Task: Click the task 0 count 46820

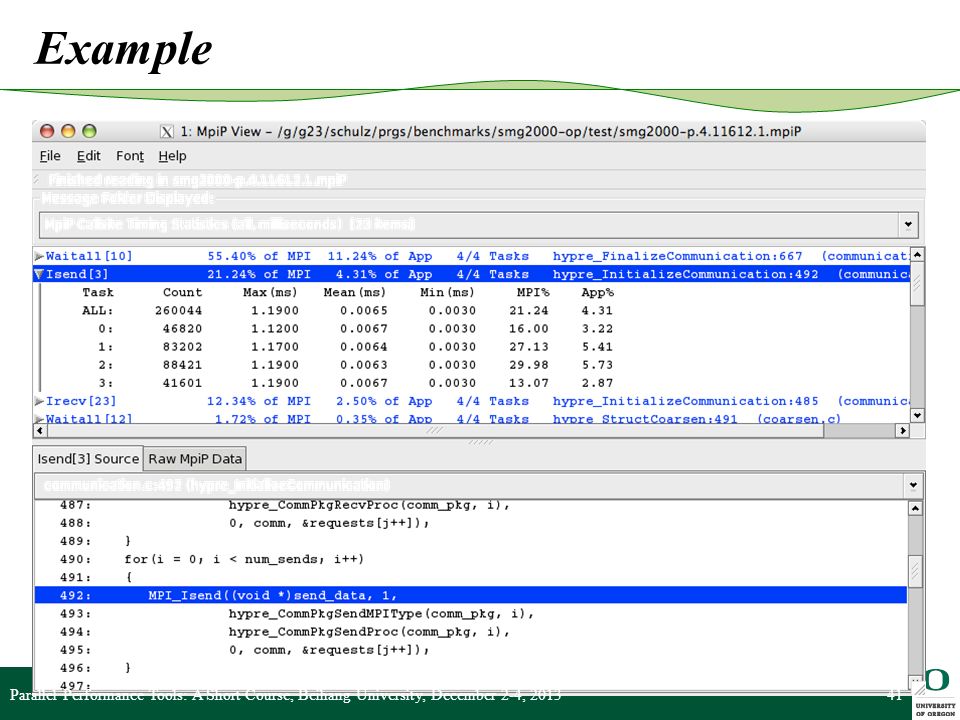Action: [x=182, y=329]
